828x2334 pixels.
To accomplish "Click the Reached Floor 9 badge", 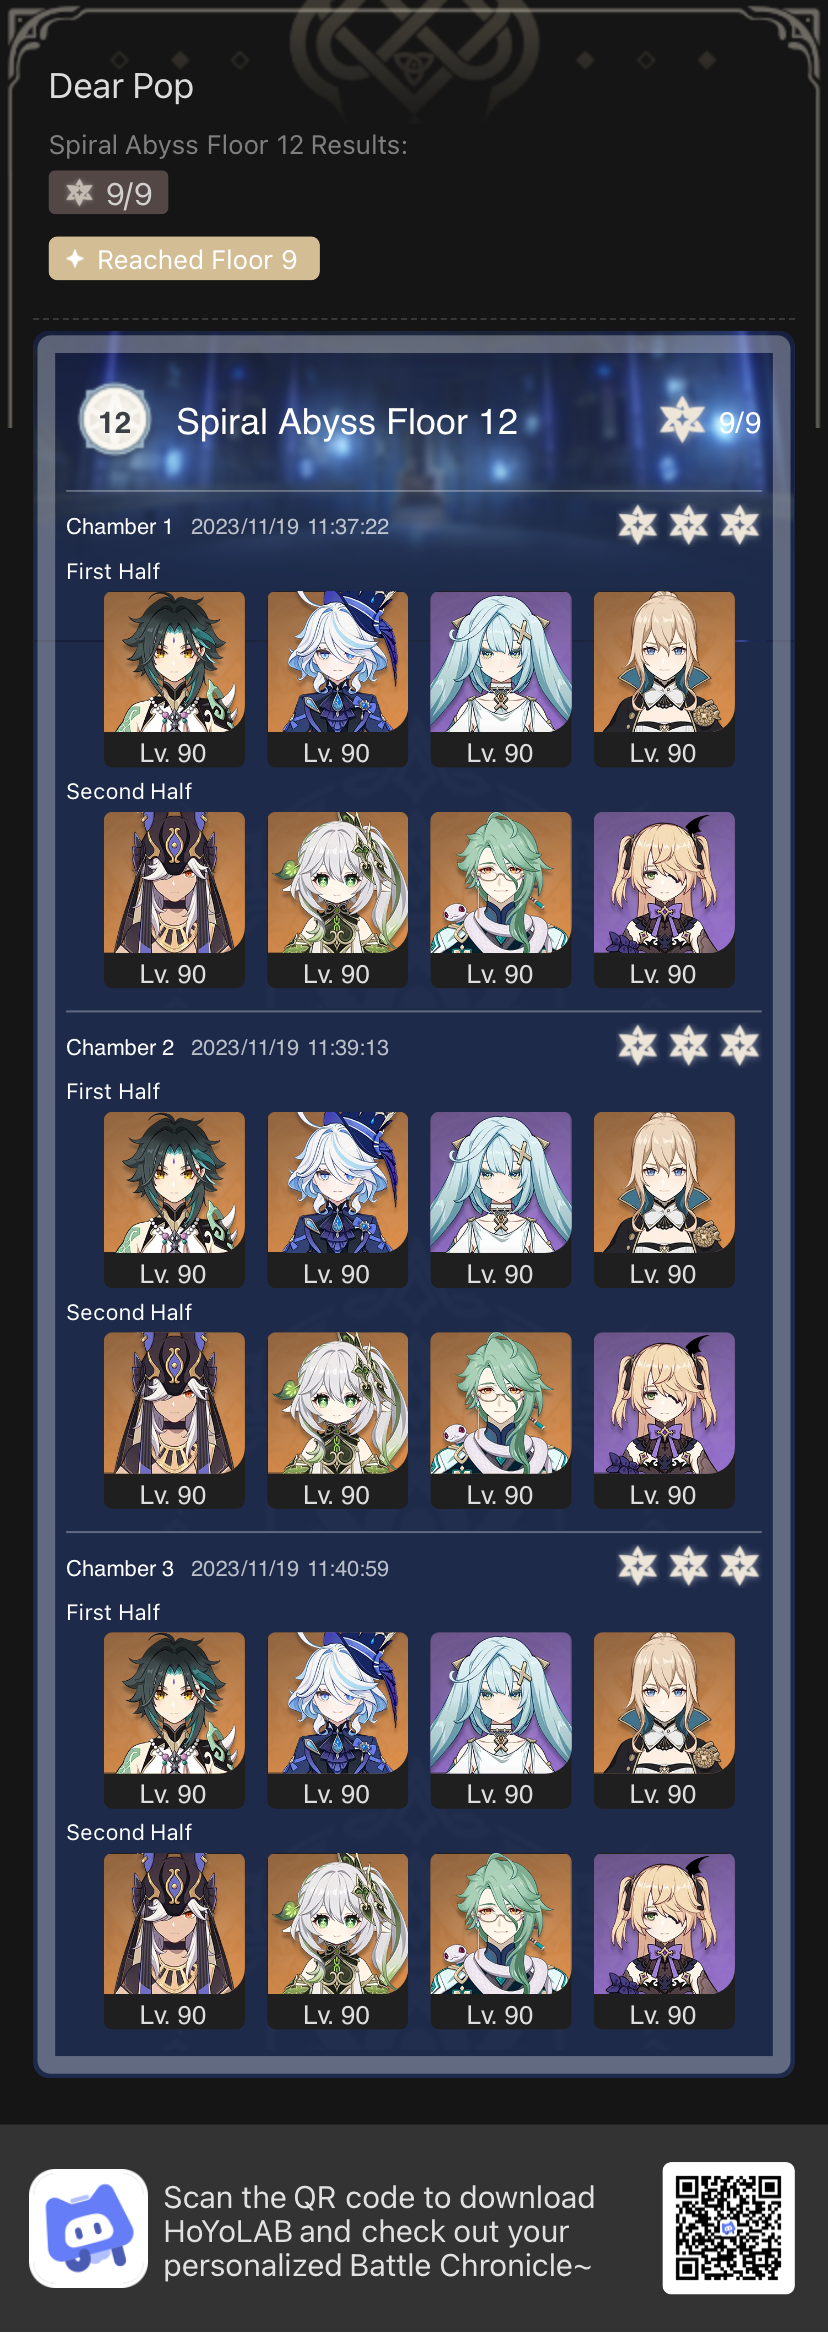I will pos(184,259).
